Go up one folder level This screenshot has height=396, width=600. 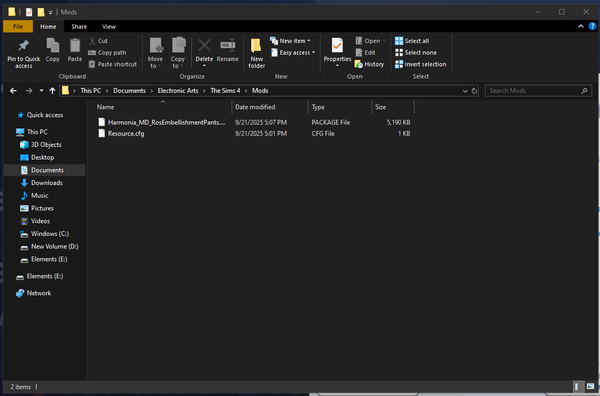52,91
